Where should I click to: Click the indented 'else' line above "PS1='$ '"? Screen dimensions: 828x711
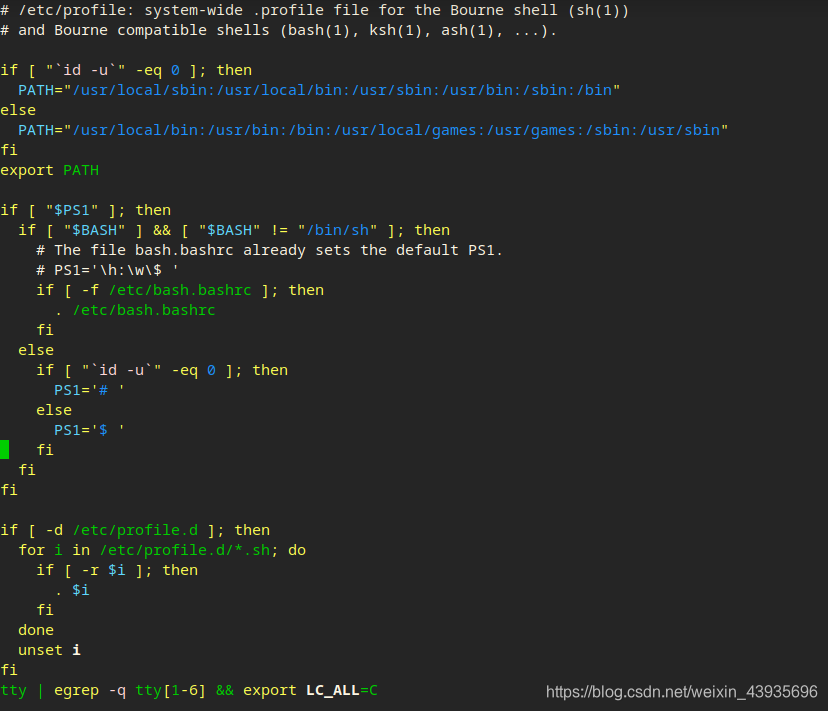[54, 410]
